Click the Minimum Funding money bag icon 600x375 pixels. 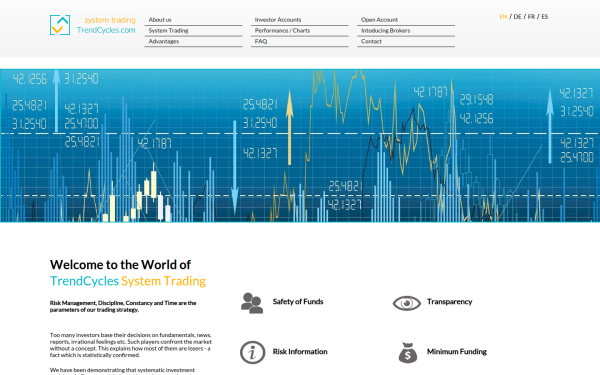click(x=408, y=352)
